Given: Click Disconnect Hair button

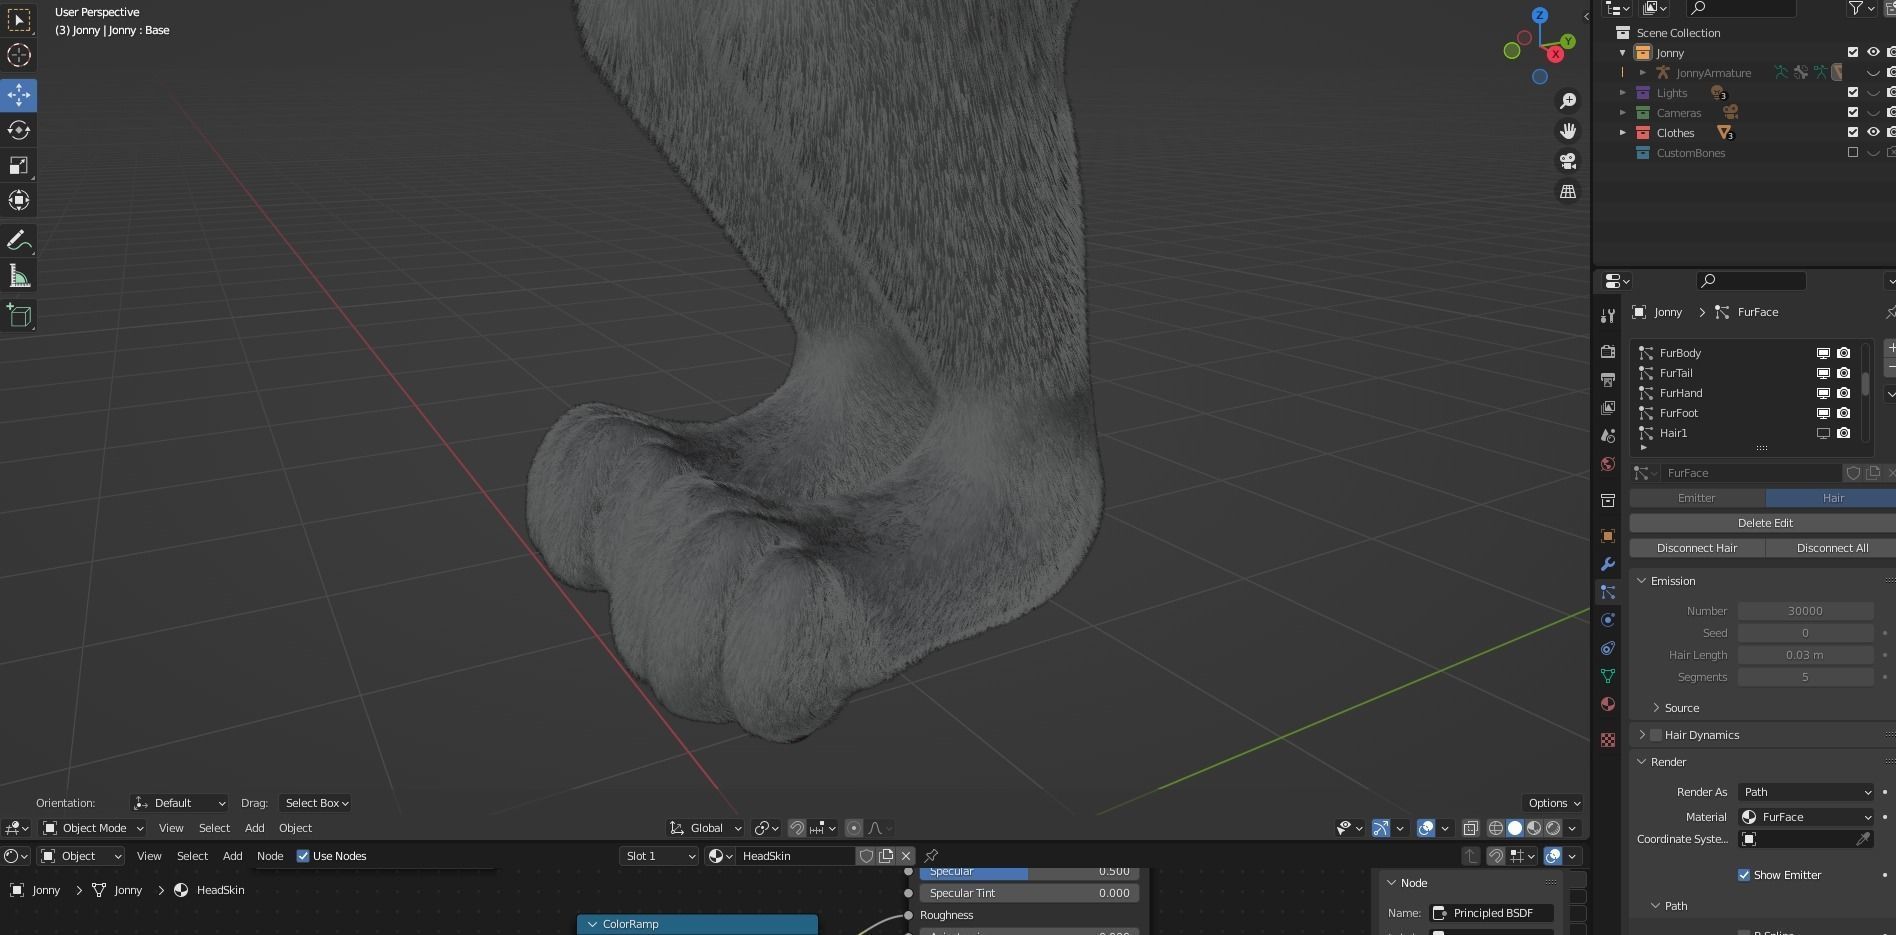Looking at the screenshot, I should click(x=1697, y=548).
